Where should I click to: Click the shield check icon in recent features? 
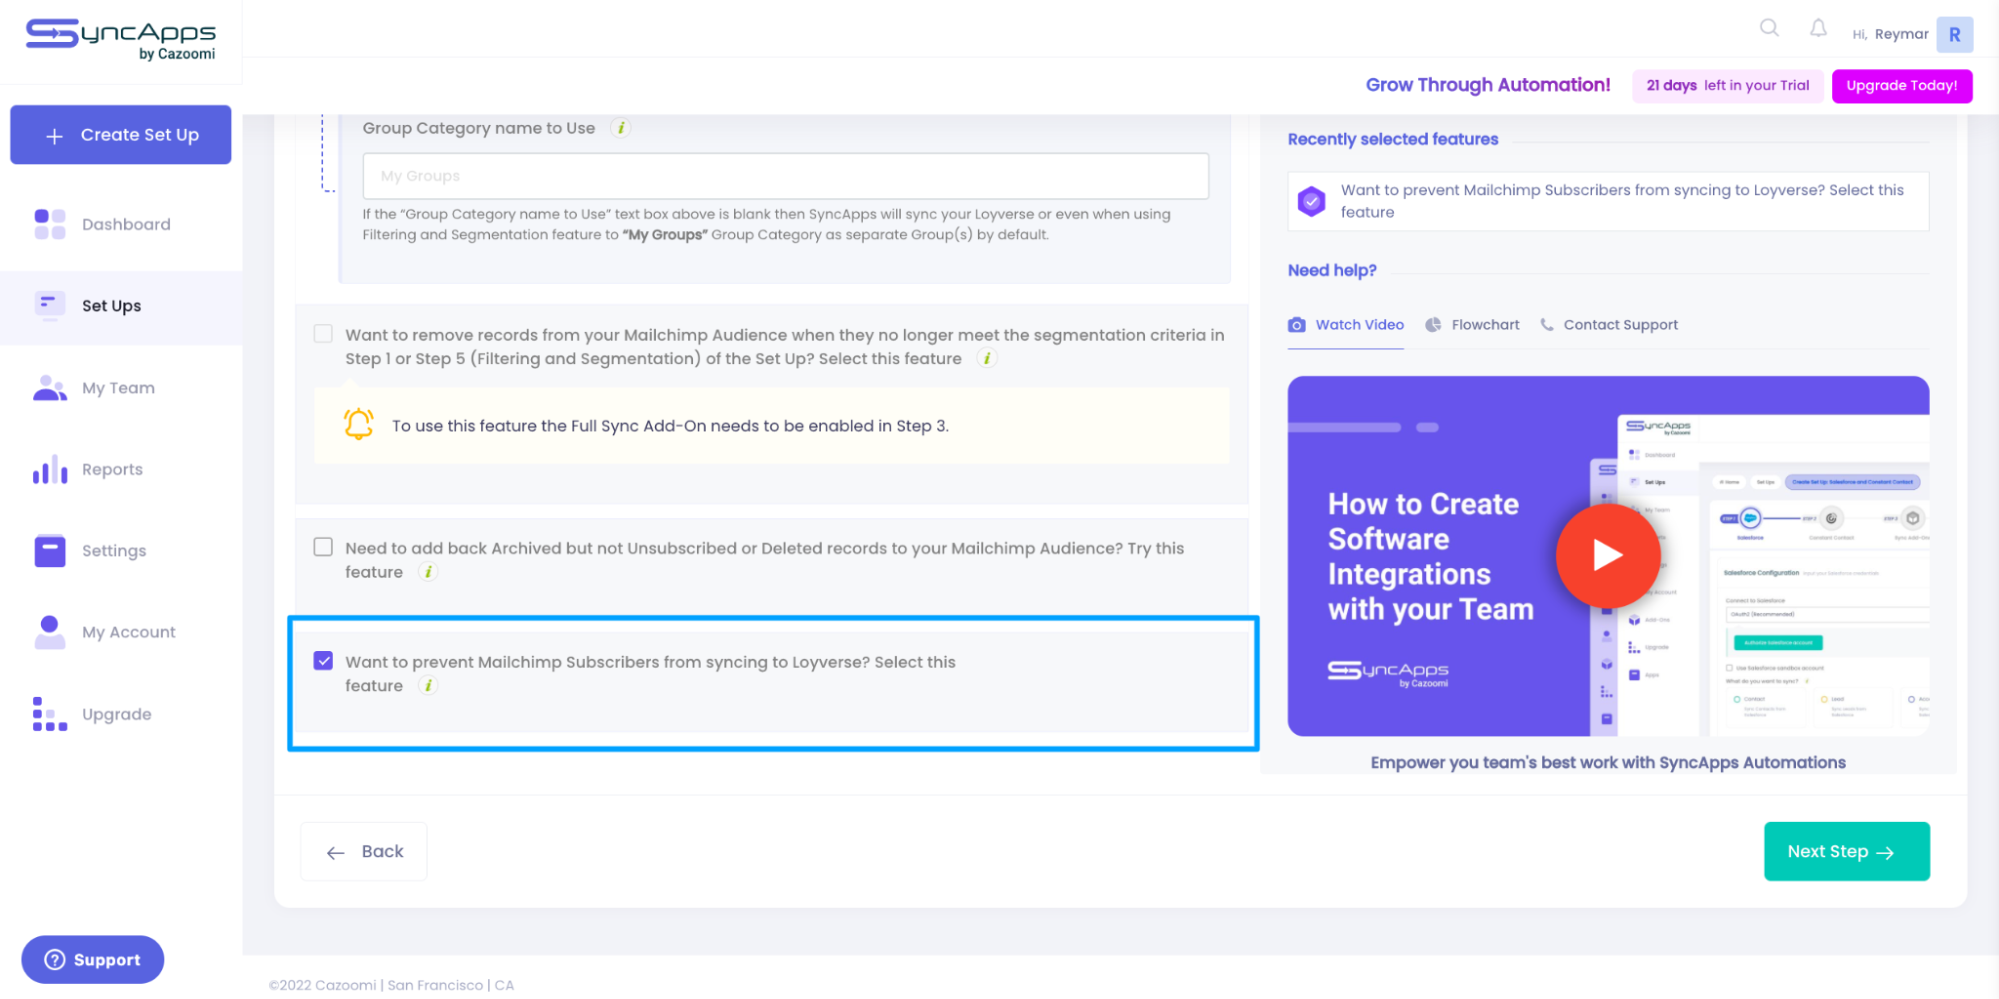coord(1311,201)
